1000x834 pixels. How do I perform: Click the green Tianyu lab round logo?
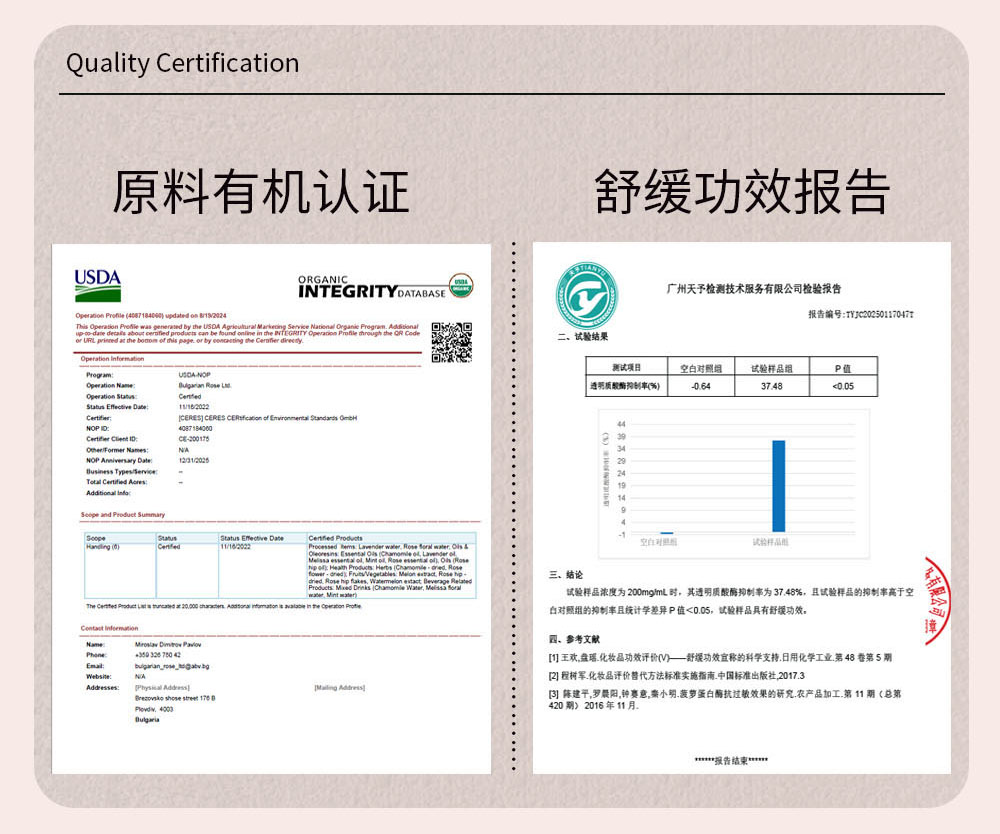point(587,296)
